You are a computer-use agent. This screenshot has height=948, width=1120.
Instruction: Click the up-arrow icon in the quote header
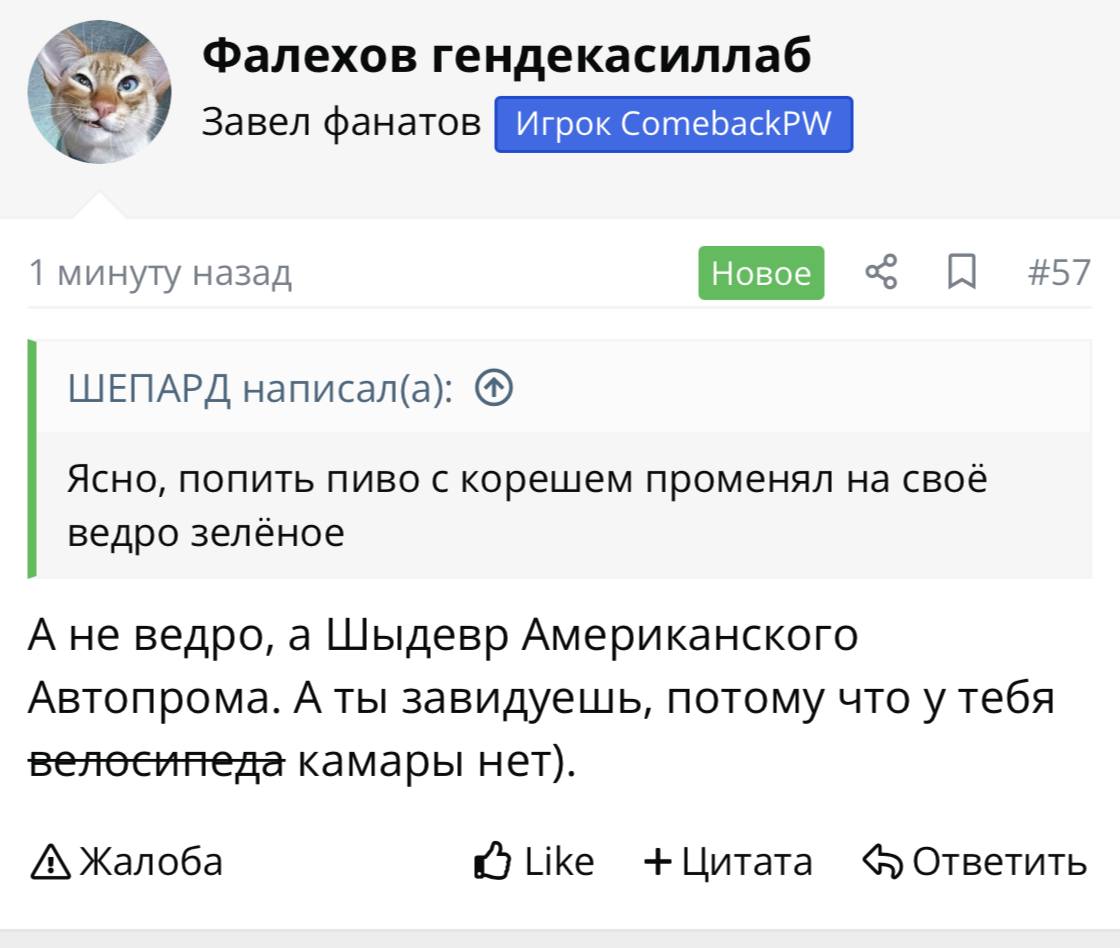click(x=495, y=386)
